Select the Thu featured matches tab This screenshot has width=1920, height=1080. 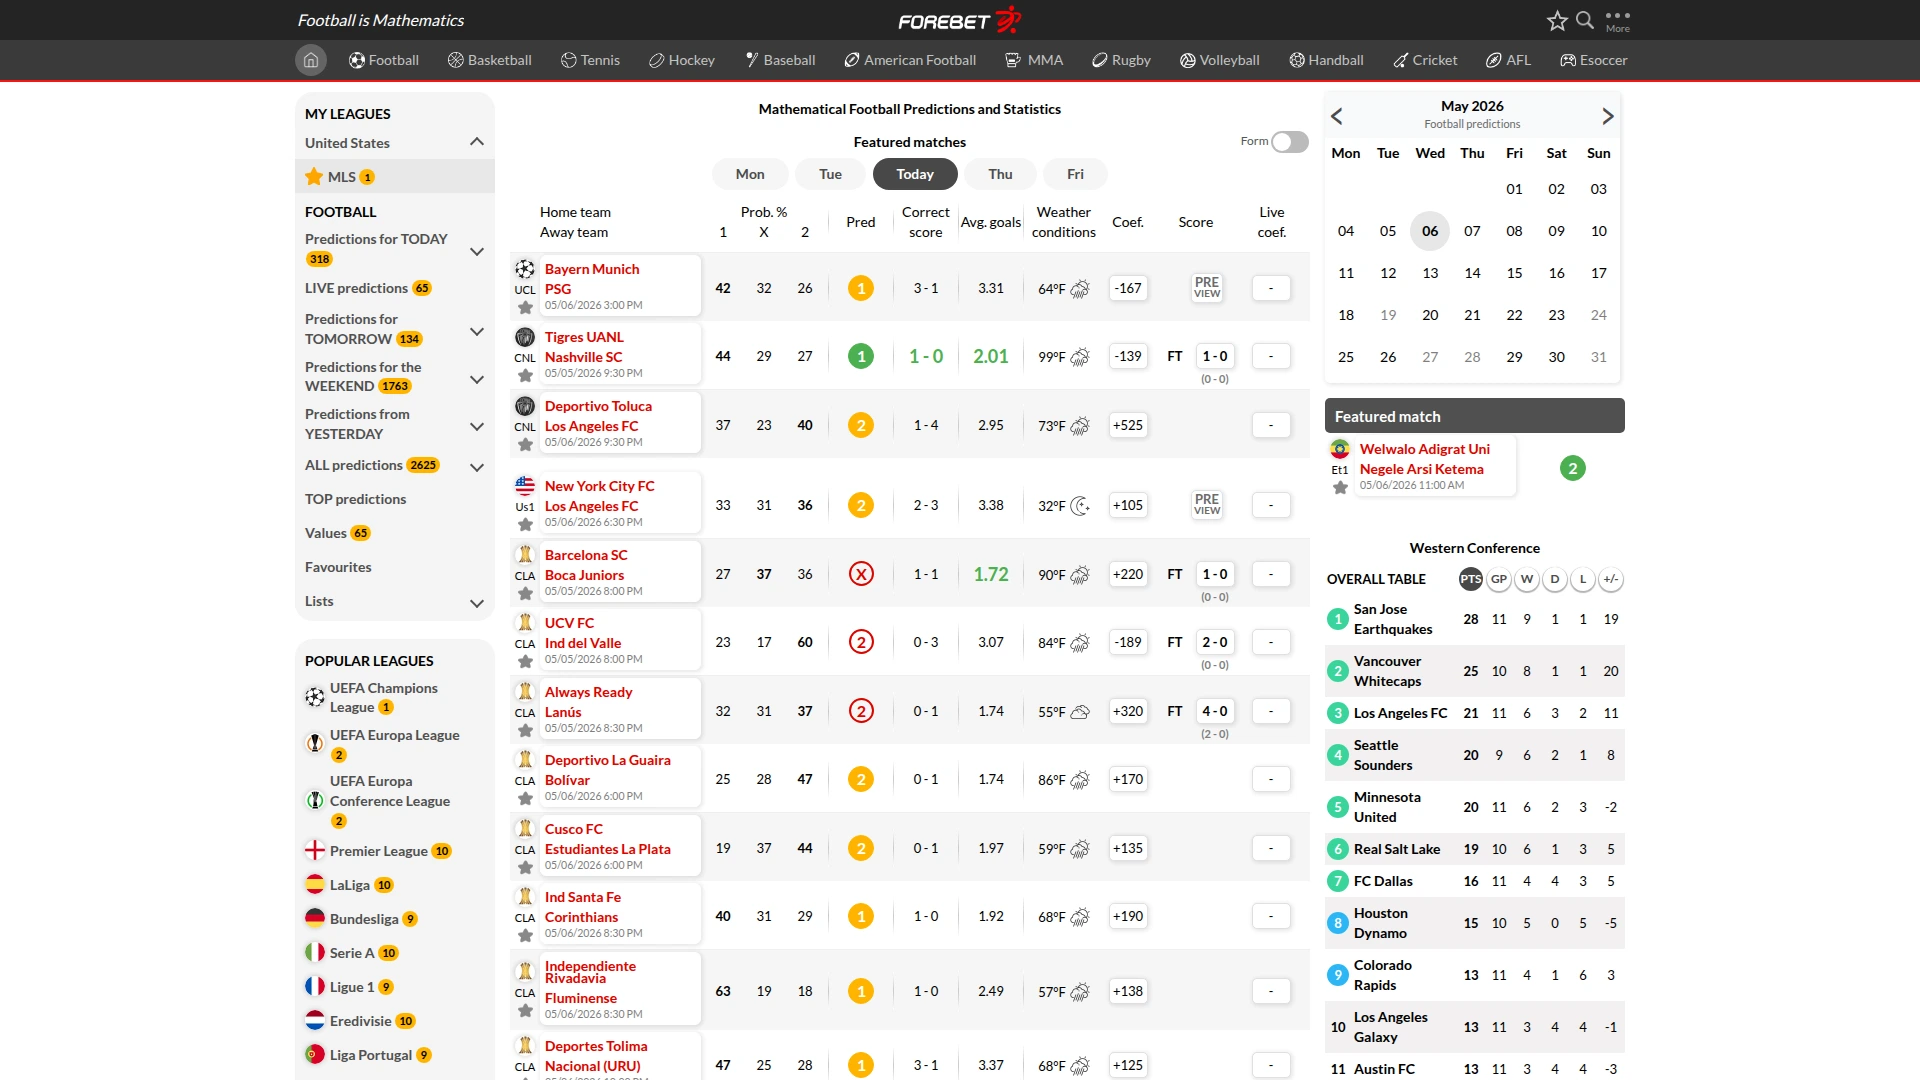1000,174
